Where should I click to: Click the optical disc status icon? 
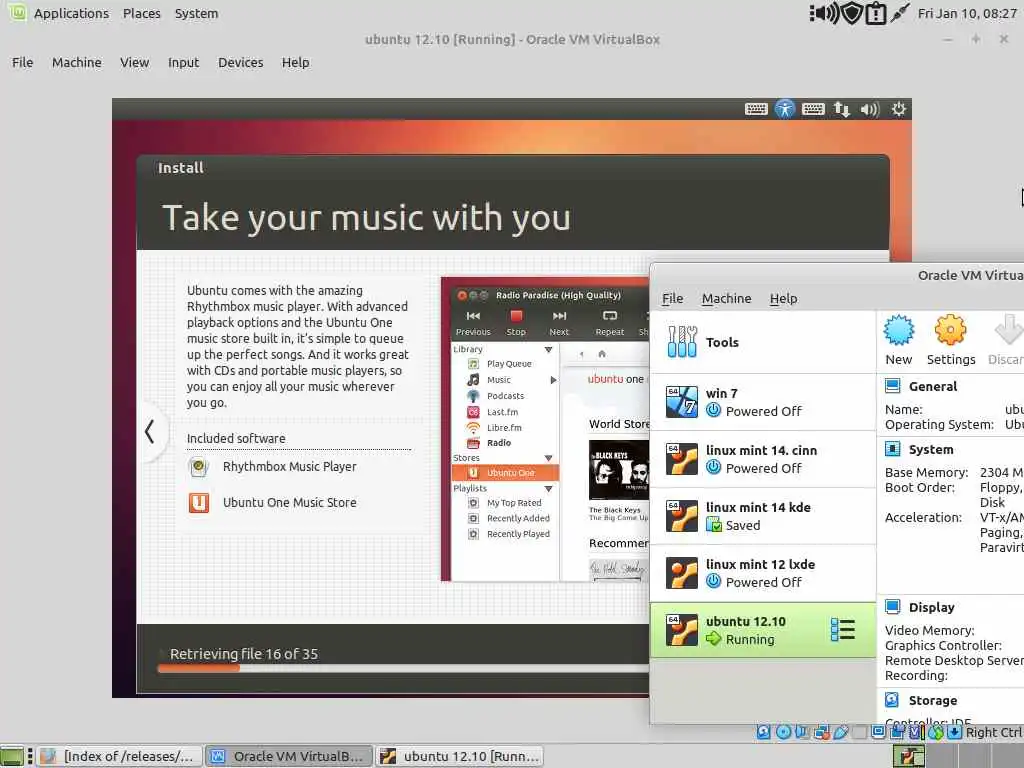coord(783,732)
